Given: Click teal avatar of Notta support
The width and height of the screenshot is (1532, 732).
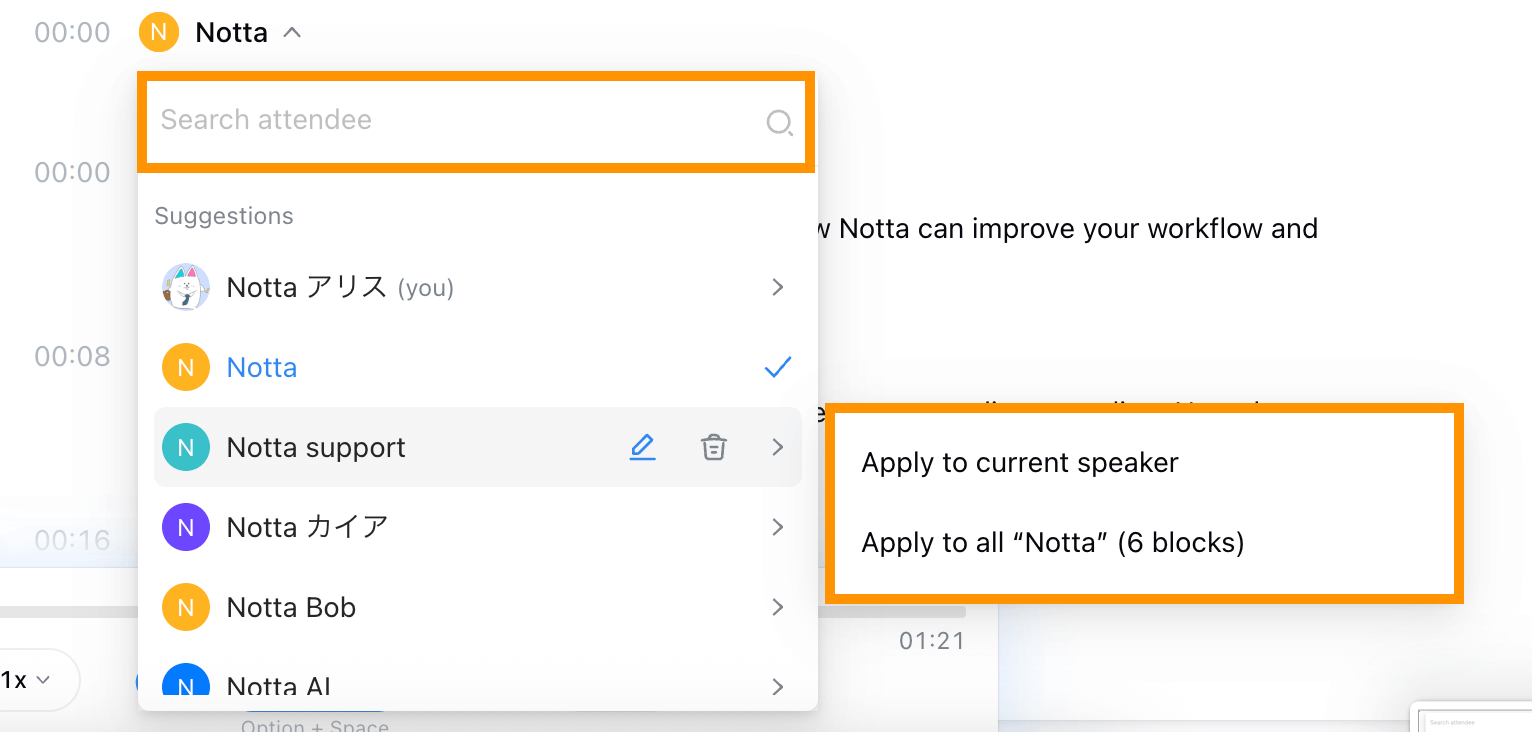Looking at the screenshot, I should pos(186,447).
